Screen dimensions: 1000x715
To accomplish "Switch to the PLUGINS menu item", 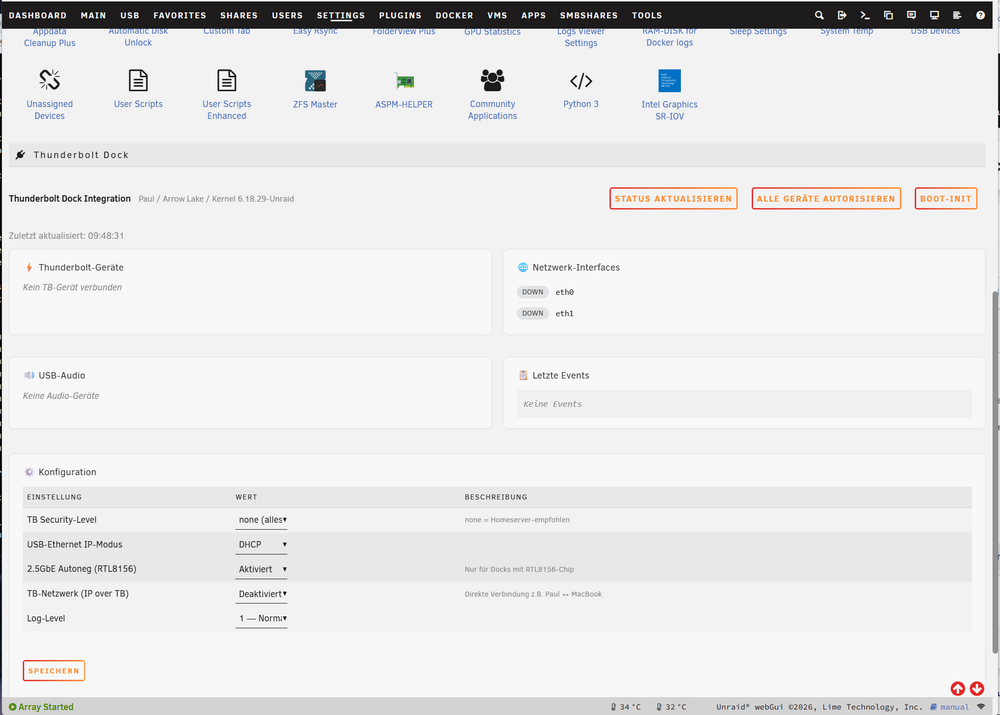I will tap(400, 15).
